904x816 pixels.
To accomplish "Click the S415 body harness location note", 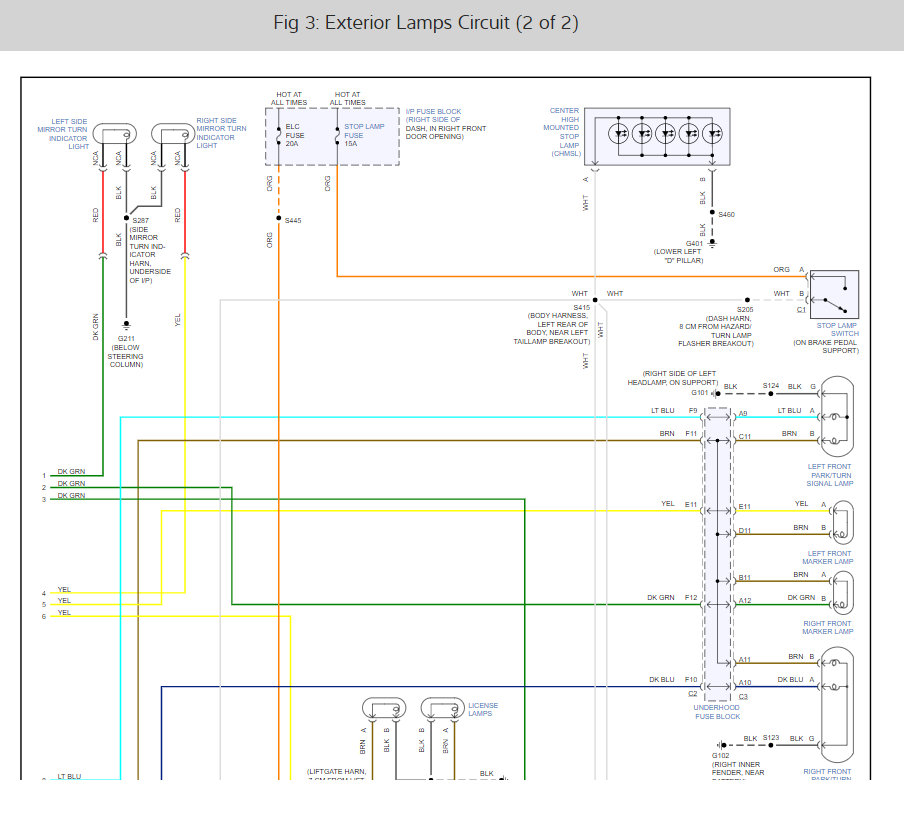I will coord(552,329).
